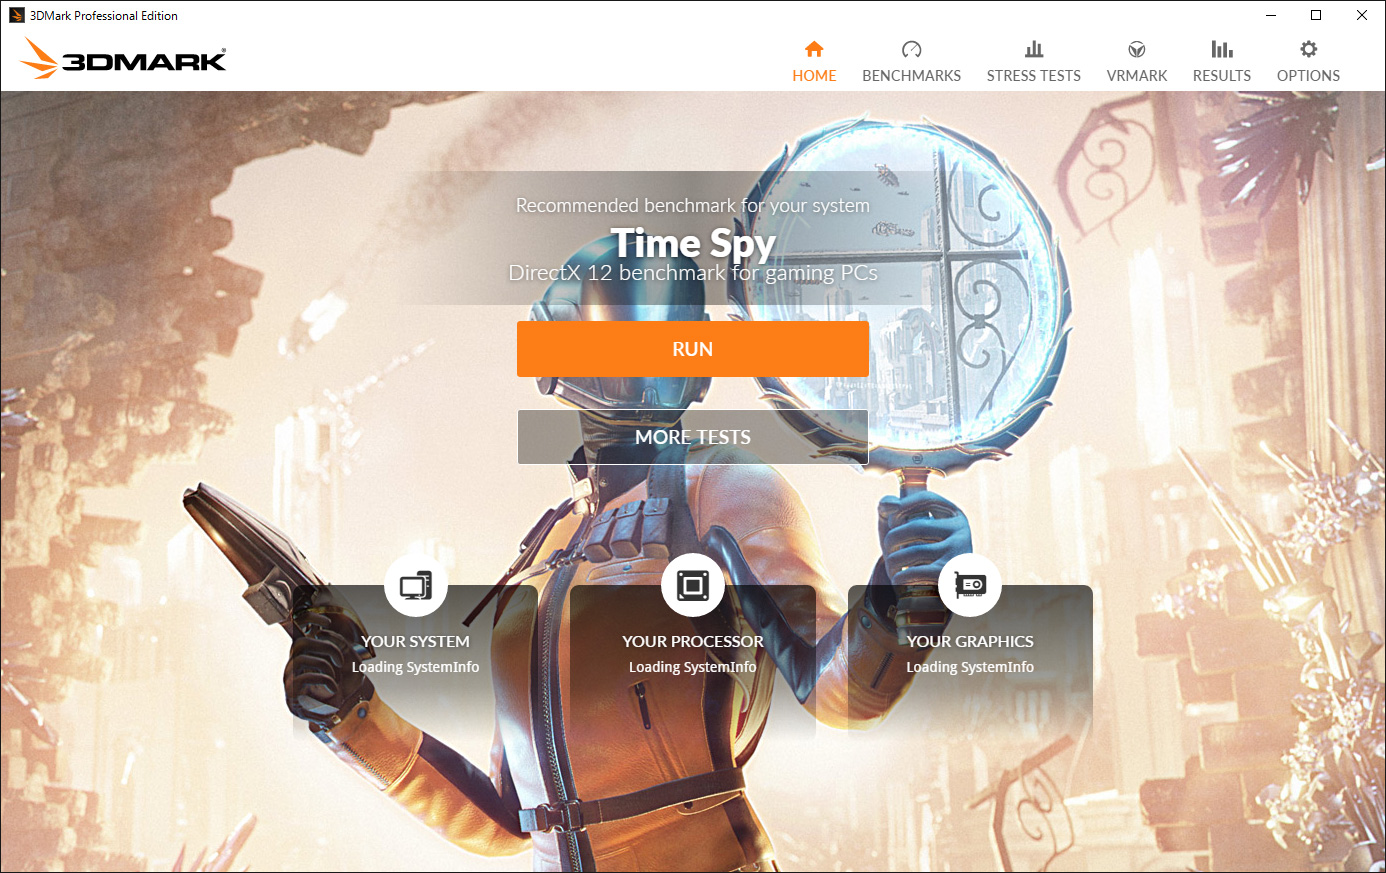Screen dimensions: 1386x873
Task: Click the Results bars icon
Action: tap(1222, 49)
